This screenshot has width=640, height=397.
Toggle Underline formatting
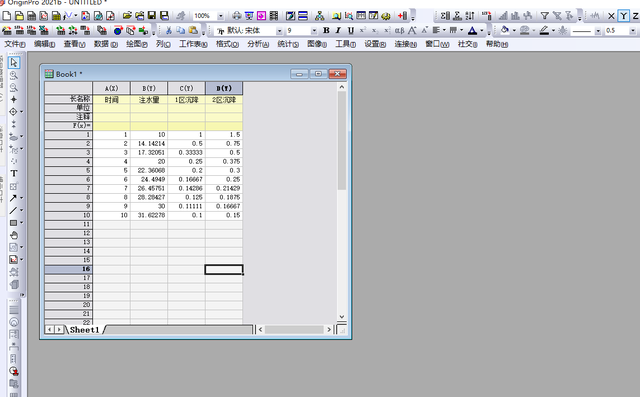pyautogui.click(x=351, y=30)
